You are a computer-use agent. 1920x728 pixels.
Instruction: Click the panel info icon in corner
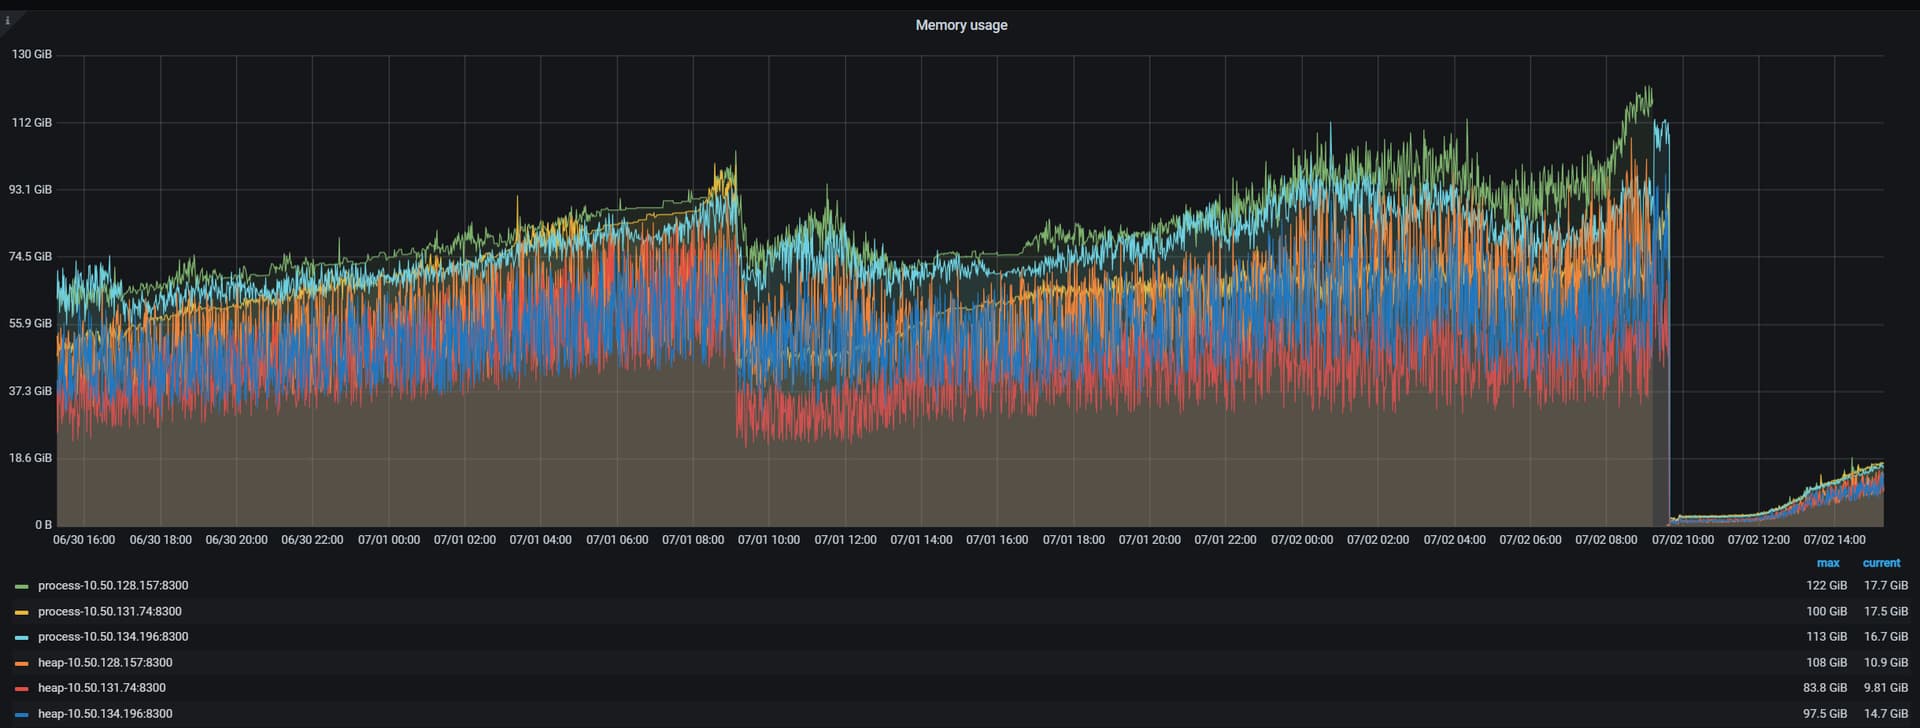8,20
